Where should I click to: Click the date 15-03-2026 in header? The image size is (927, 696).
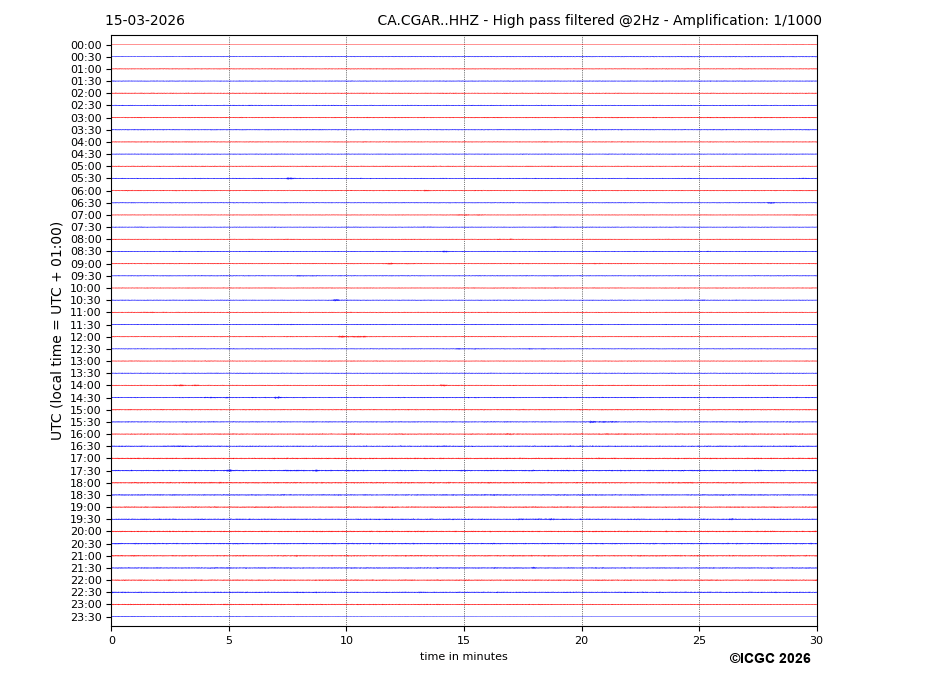coord(145,21)
